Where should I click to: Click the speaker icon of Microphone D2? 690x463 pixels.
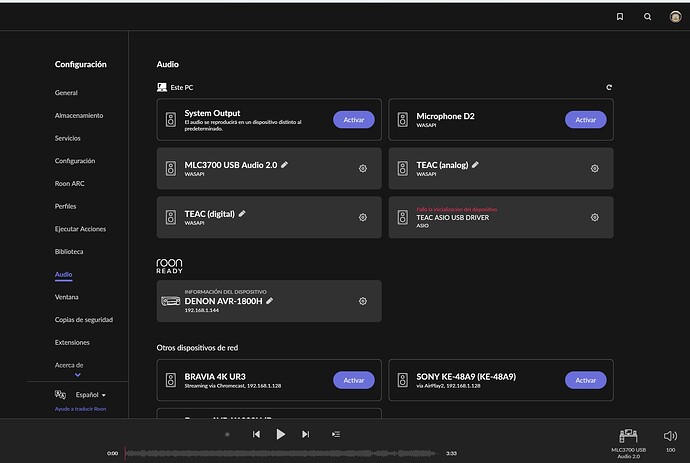(x=403, y=119)
